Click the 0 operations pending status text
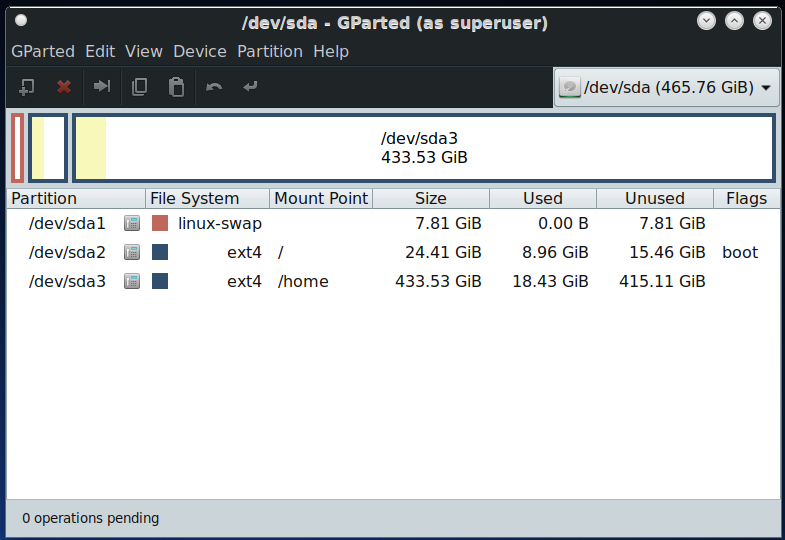Image resolution: width=785 pixels, height=540 pixels. point(91,518)
